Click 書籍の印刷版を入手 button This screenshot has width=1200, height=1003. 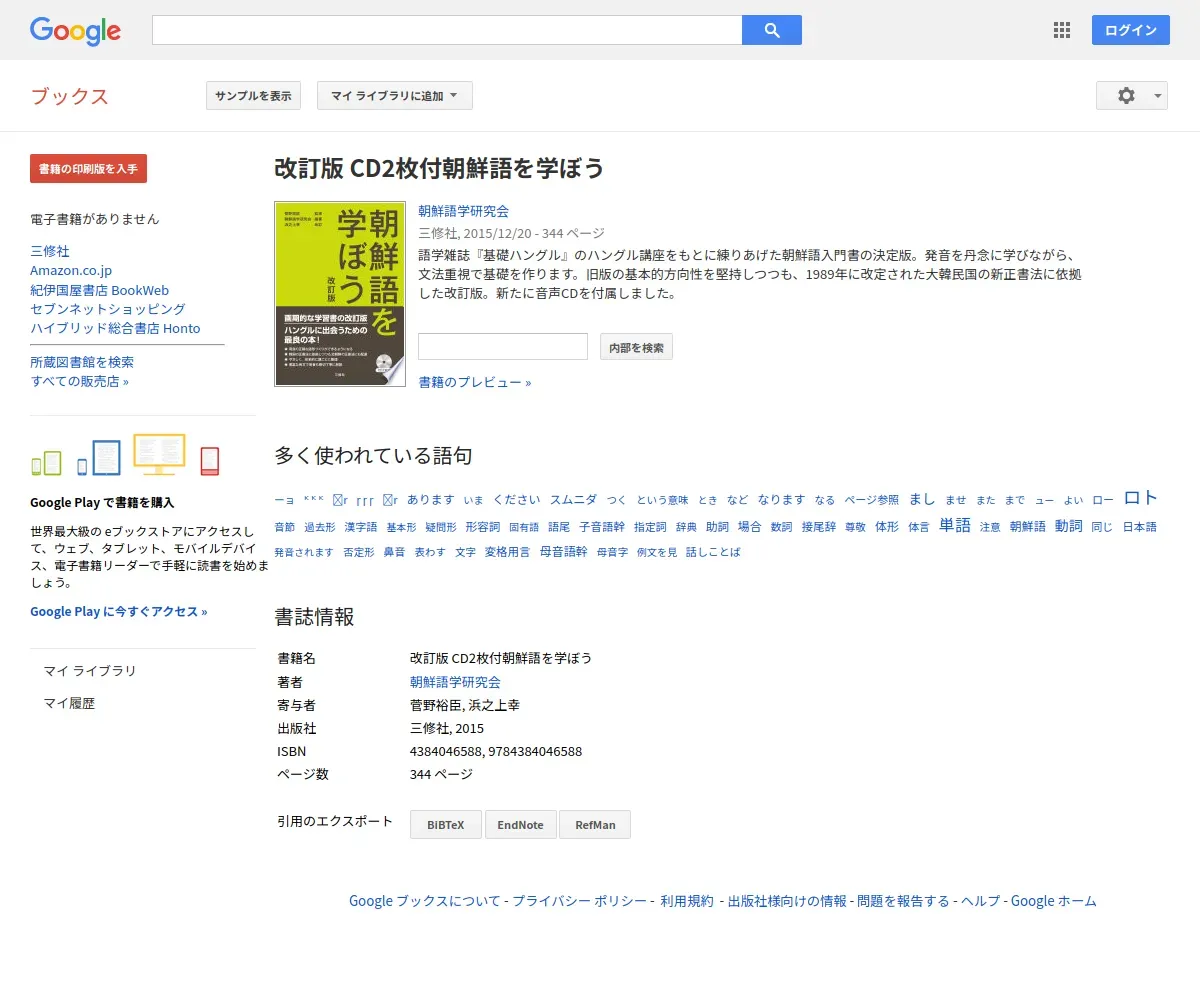(88, 169)
